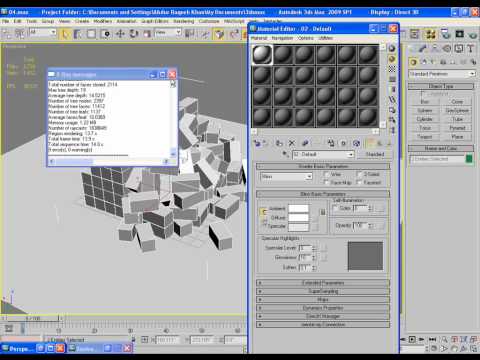Open Rendered Frame Window icon
Screen dimensions: 480x360
point(460,34)
